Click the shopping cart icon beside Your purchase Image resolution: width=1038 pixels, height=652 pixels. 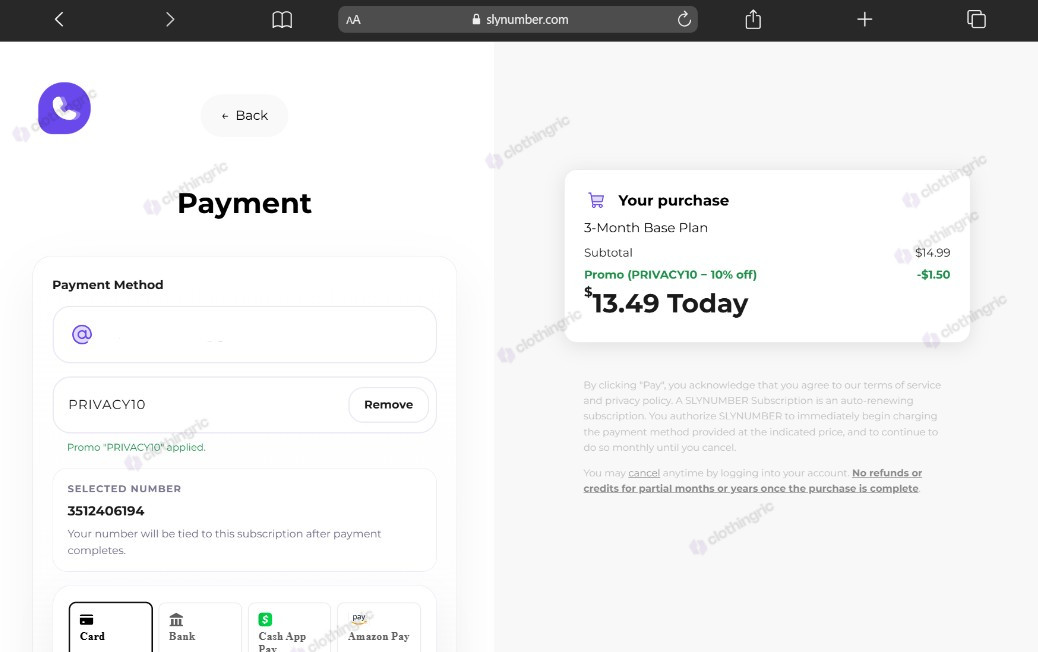point(596,200)
